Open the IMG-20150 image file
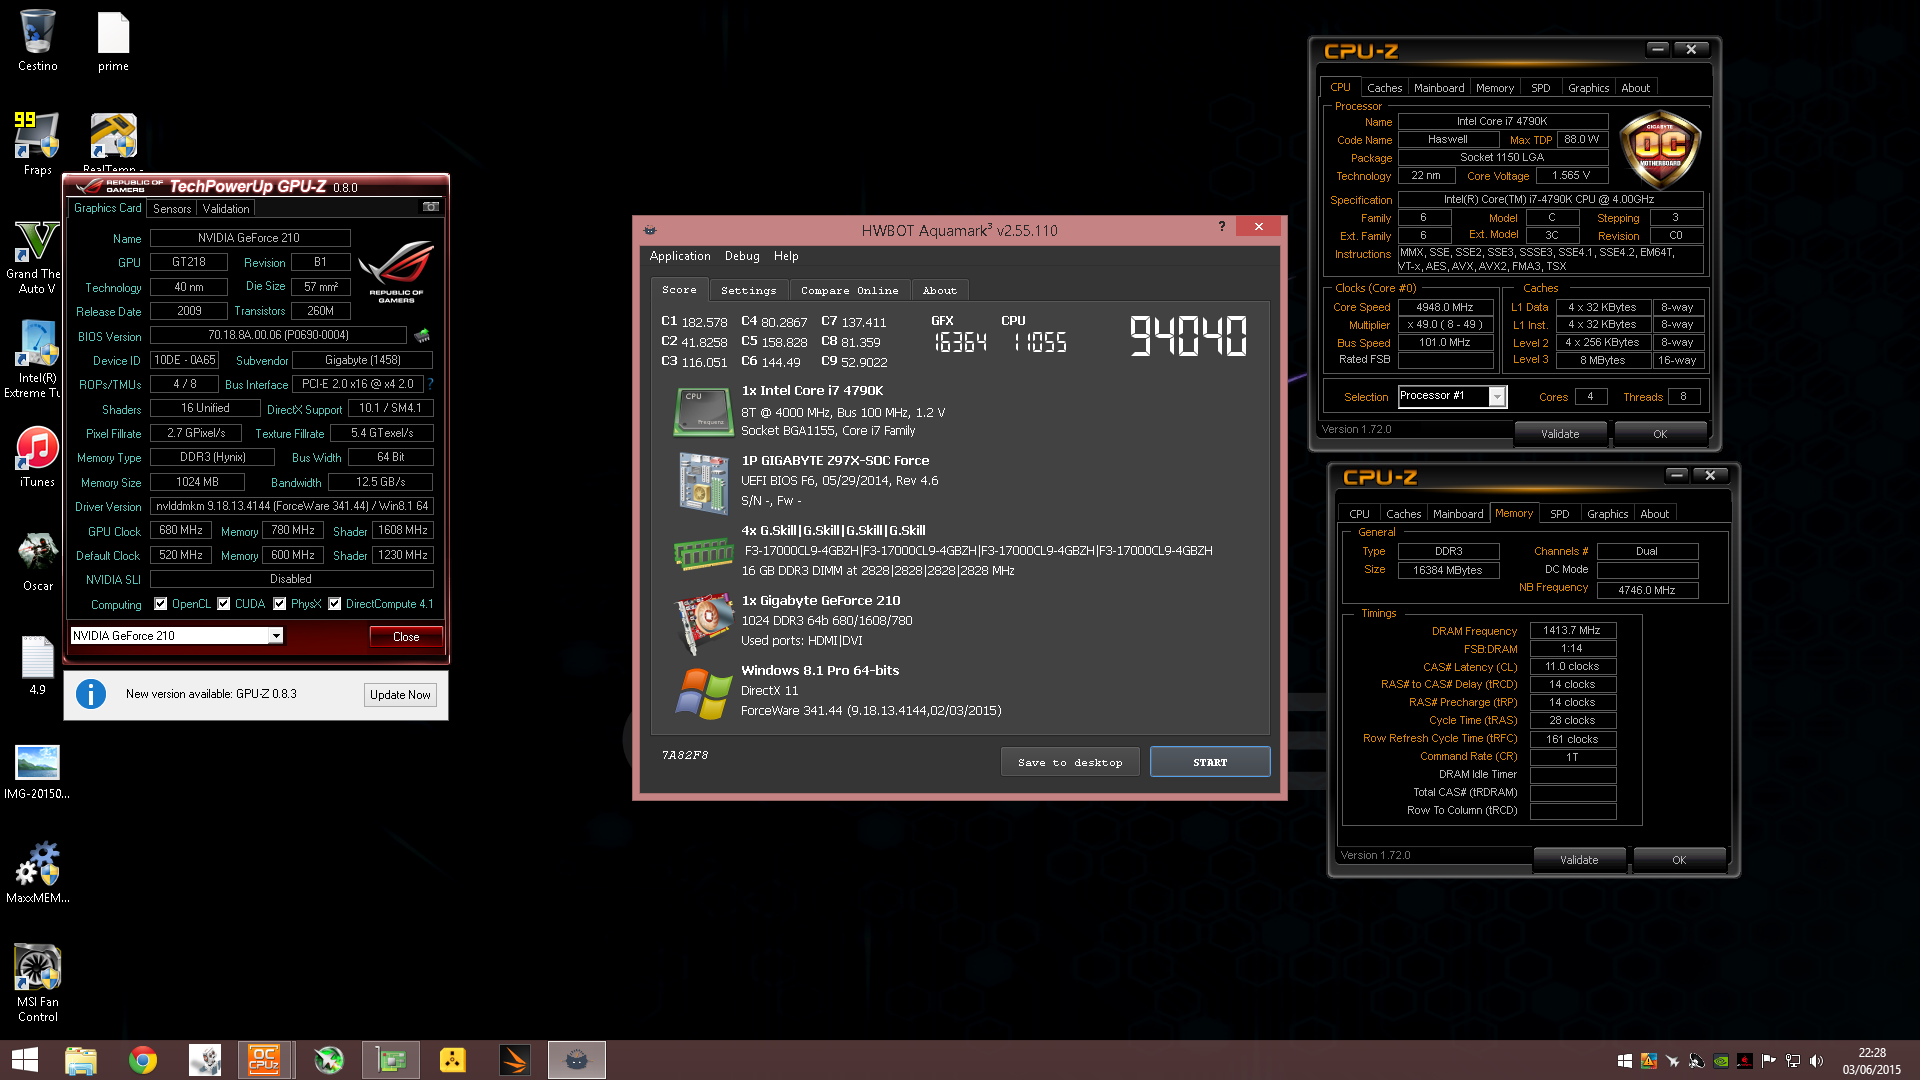 tap(37, 771)
